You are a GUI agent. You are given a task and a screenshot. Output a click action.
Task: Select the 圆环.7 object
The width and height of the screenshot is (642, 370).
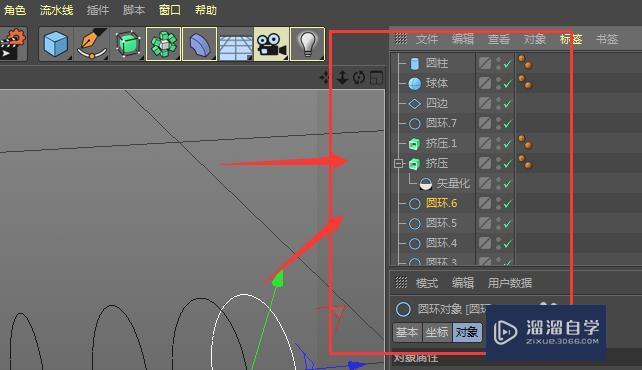(441, 123)
